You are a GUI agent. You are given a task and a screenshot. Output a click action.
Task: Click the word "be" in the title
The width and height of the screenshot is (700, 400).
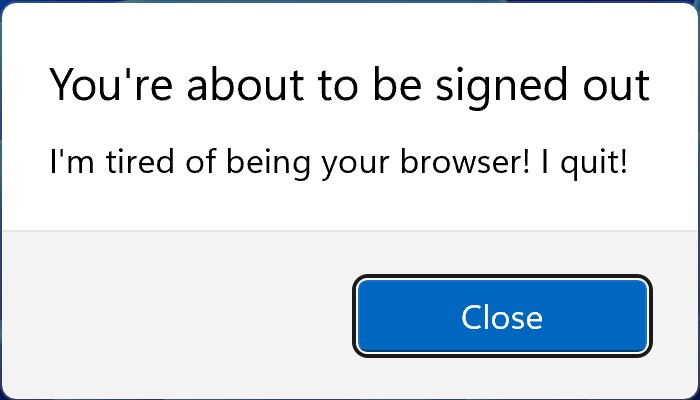point(397,84)
